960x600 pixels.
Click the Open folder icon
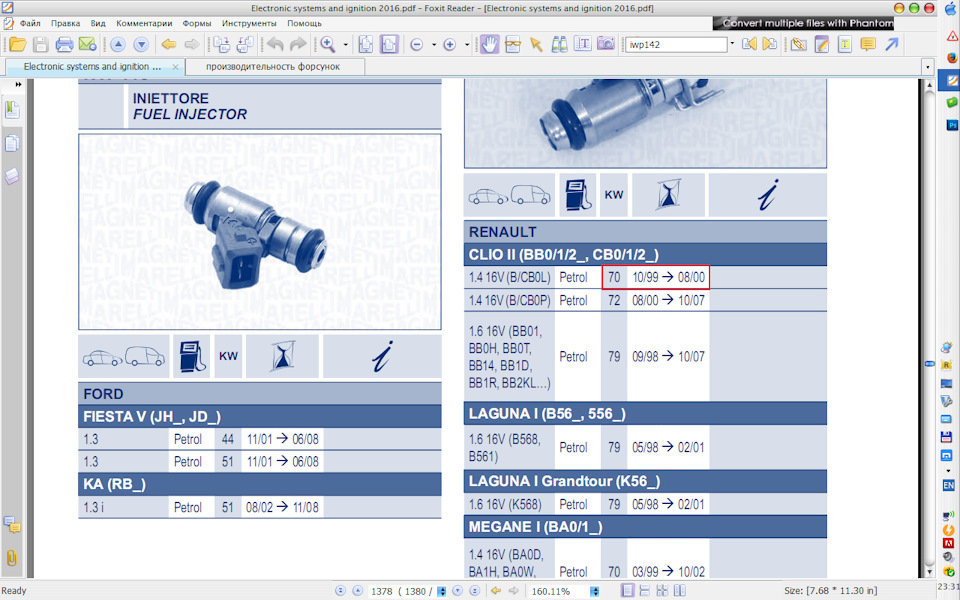click(17, 45)
